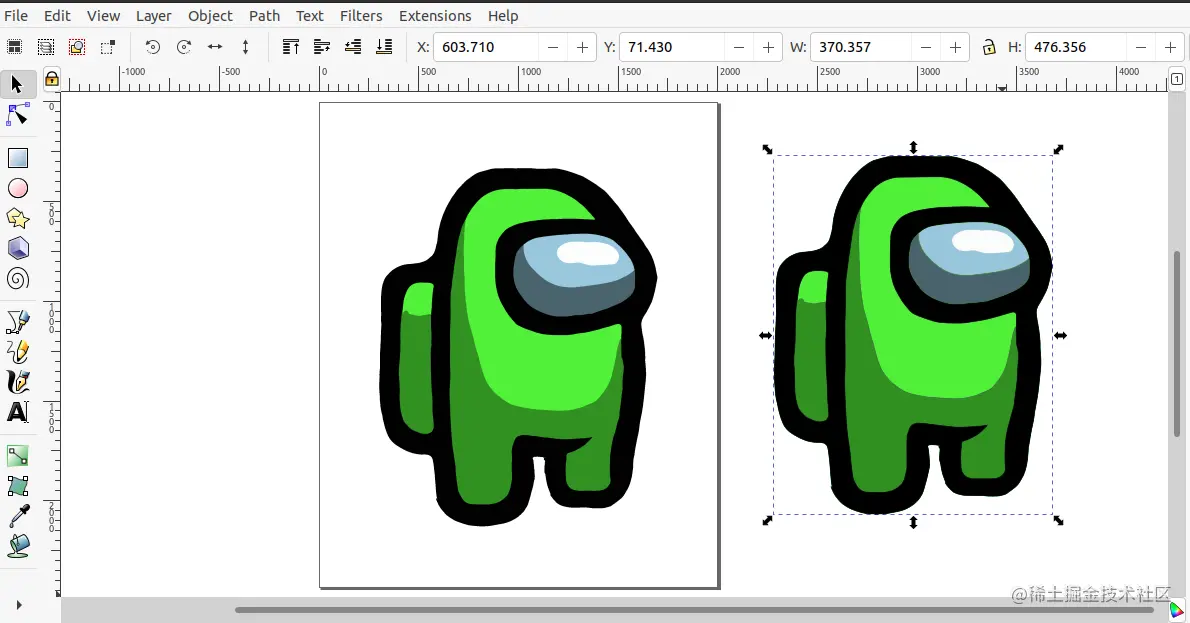Screen dimensions: 1190x623
Task: Open the Help menu
Action: tap(502, 16)
